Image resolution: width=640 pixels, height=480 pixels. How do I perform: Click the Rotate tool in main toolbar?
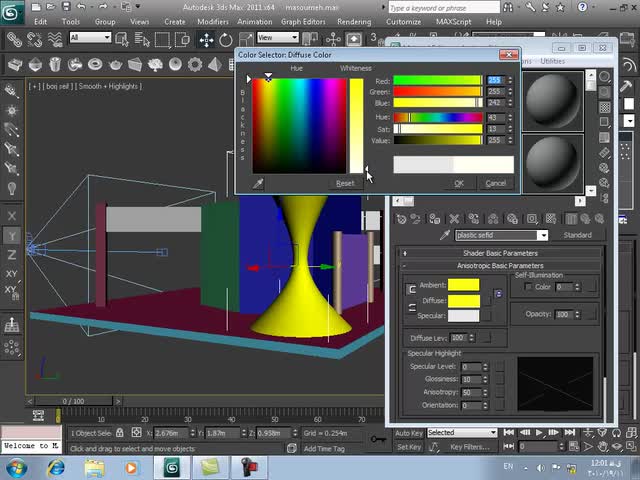pyautogui.click(x=225, y=39)
